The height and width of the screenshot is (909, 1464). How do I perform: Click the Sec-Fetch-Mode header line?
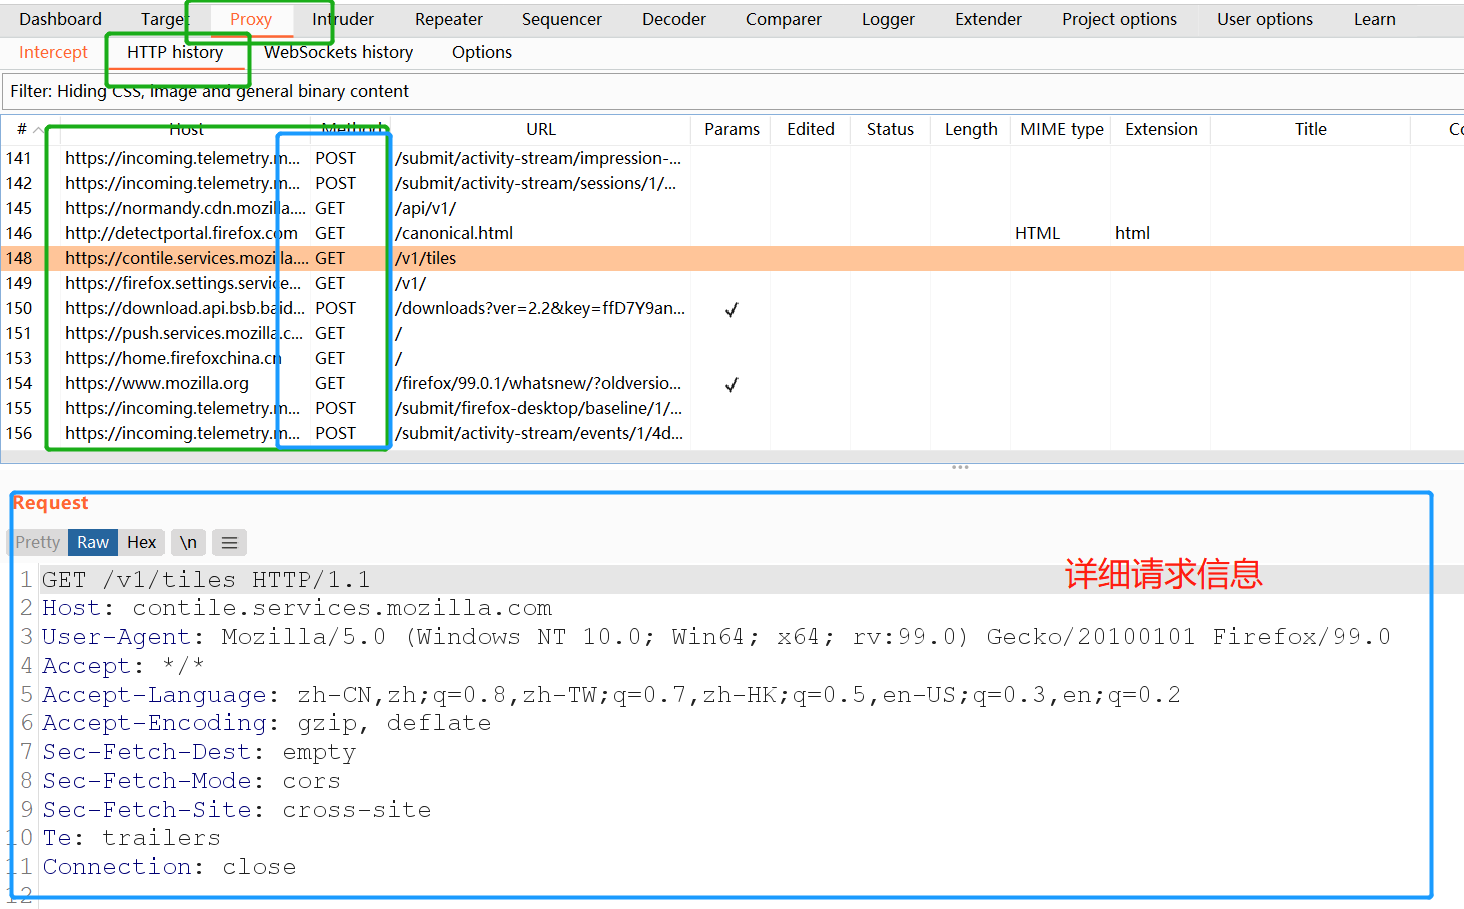tap(191, 781)
